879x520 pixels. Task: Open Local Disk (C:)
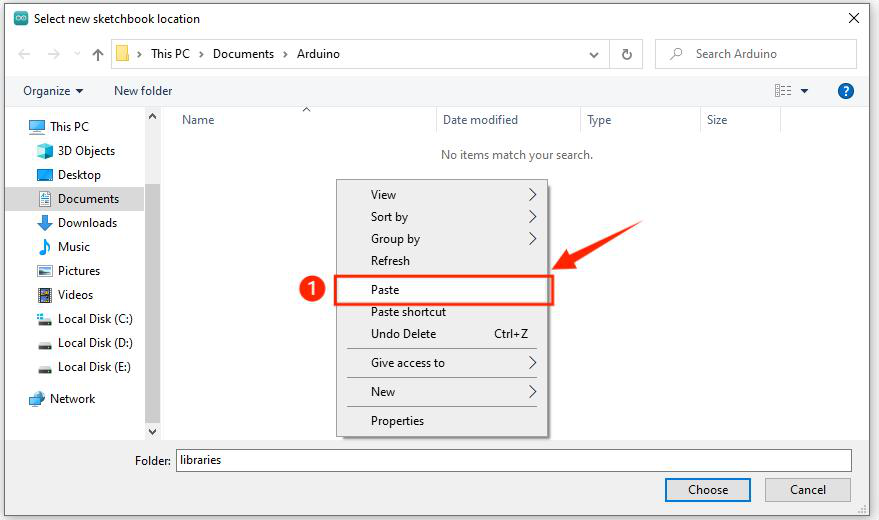(x=85, y=319)
